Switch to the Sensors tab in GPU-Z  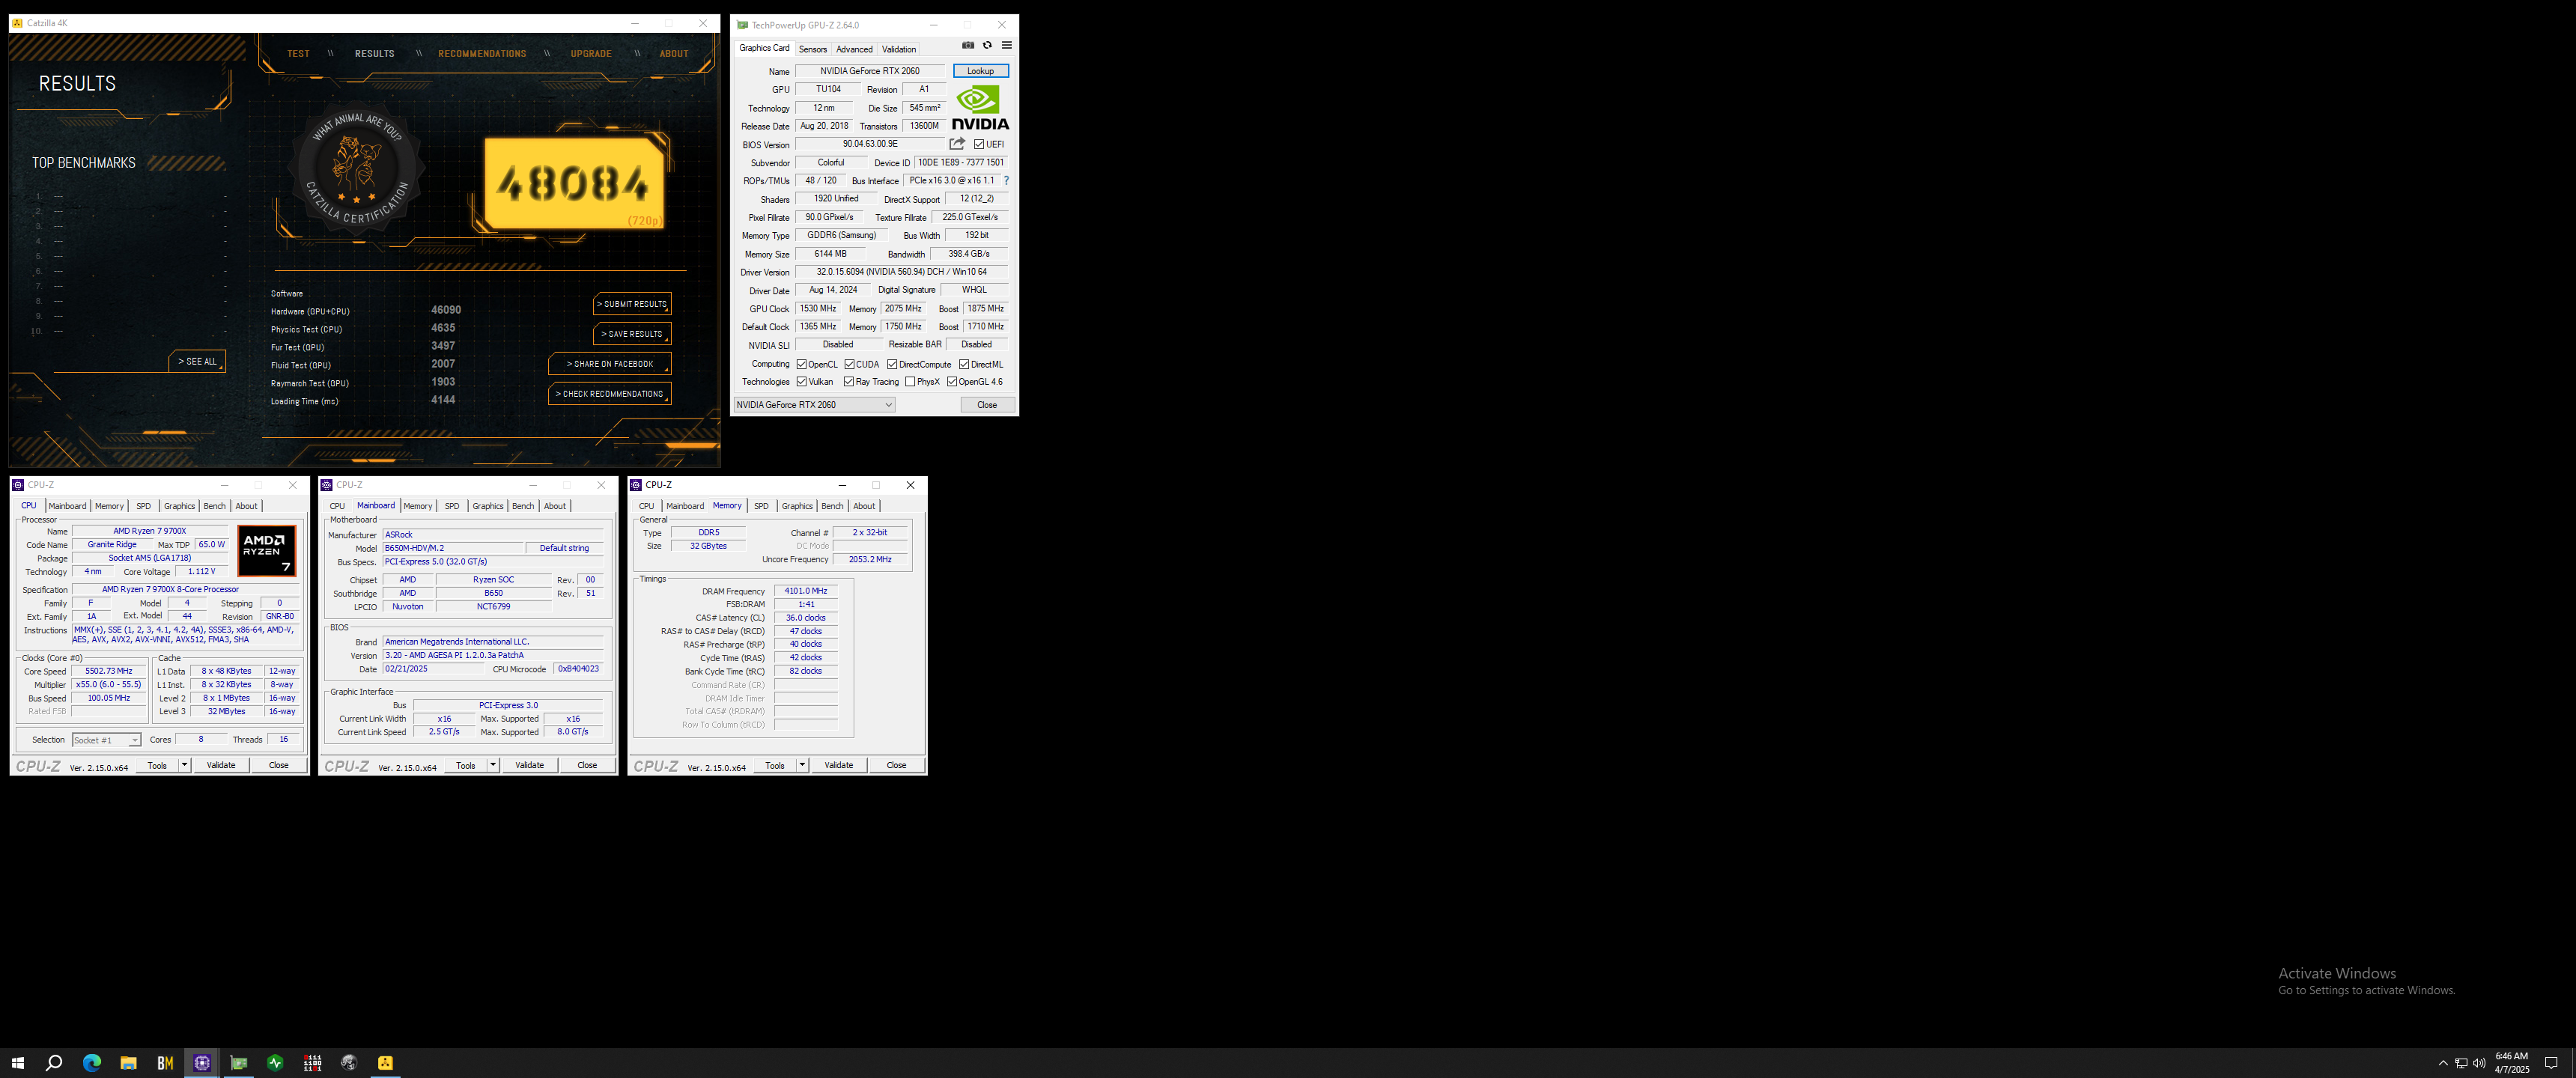click(813, 49)
